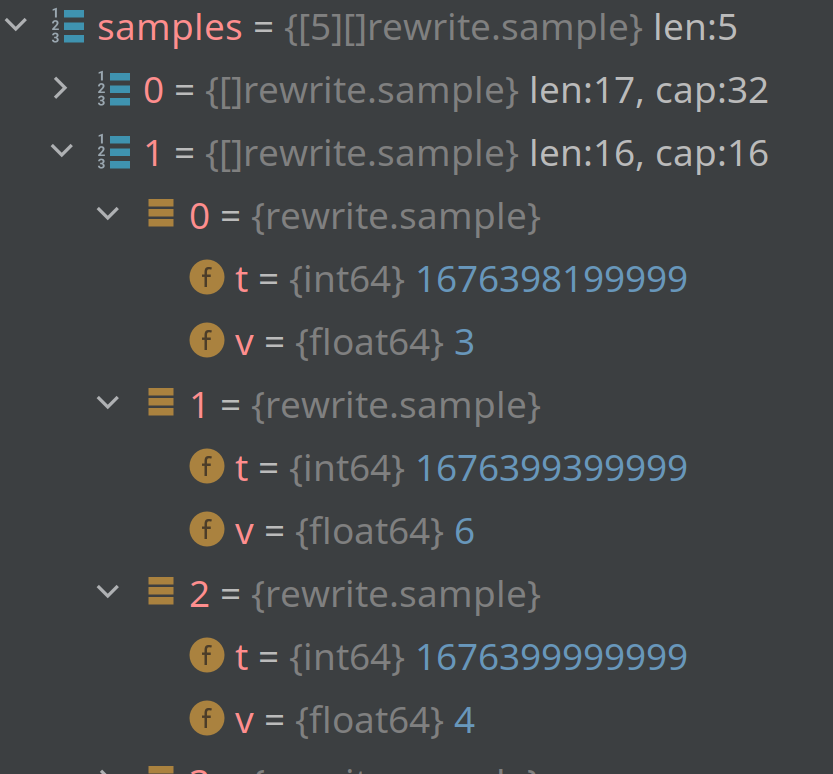Collapse the samples variable node
Screen dimensions: 833x774
(x=16, y=24)
